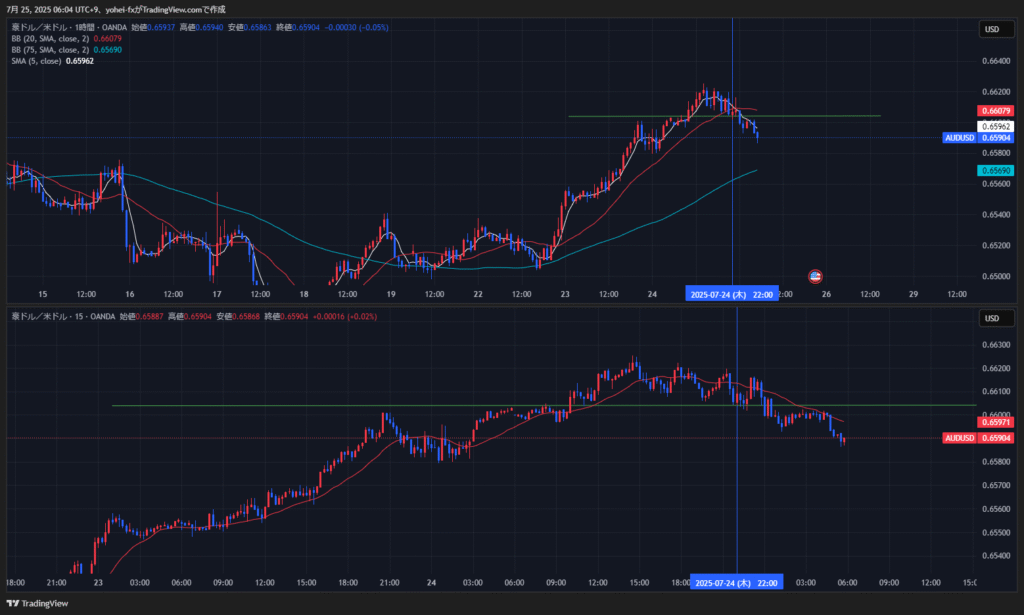Image resolution: width=1024 pixels, height=615 pixels.
Task: Click the red AUDUSD label in bottom chart
Action: coord(959,438)
